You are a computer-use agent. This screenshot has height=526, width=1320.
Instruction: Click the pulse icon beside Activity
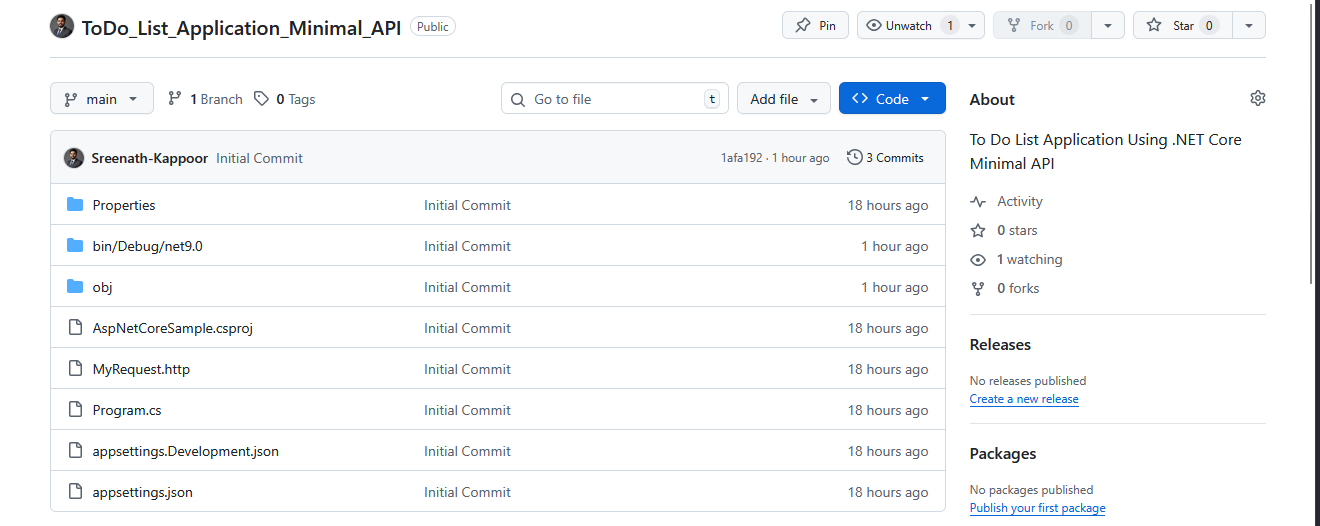978,202
